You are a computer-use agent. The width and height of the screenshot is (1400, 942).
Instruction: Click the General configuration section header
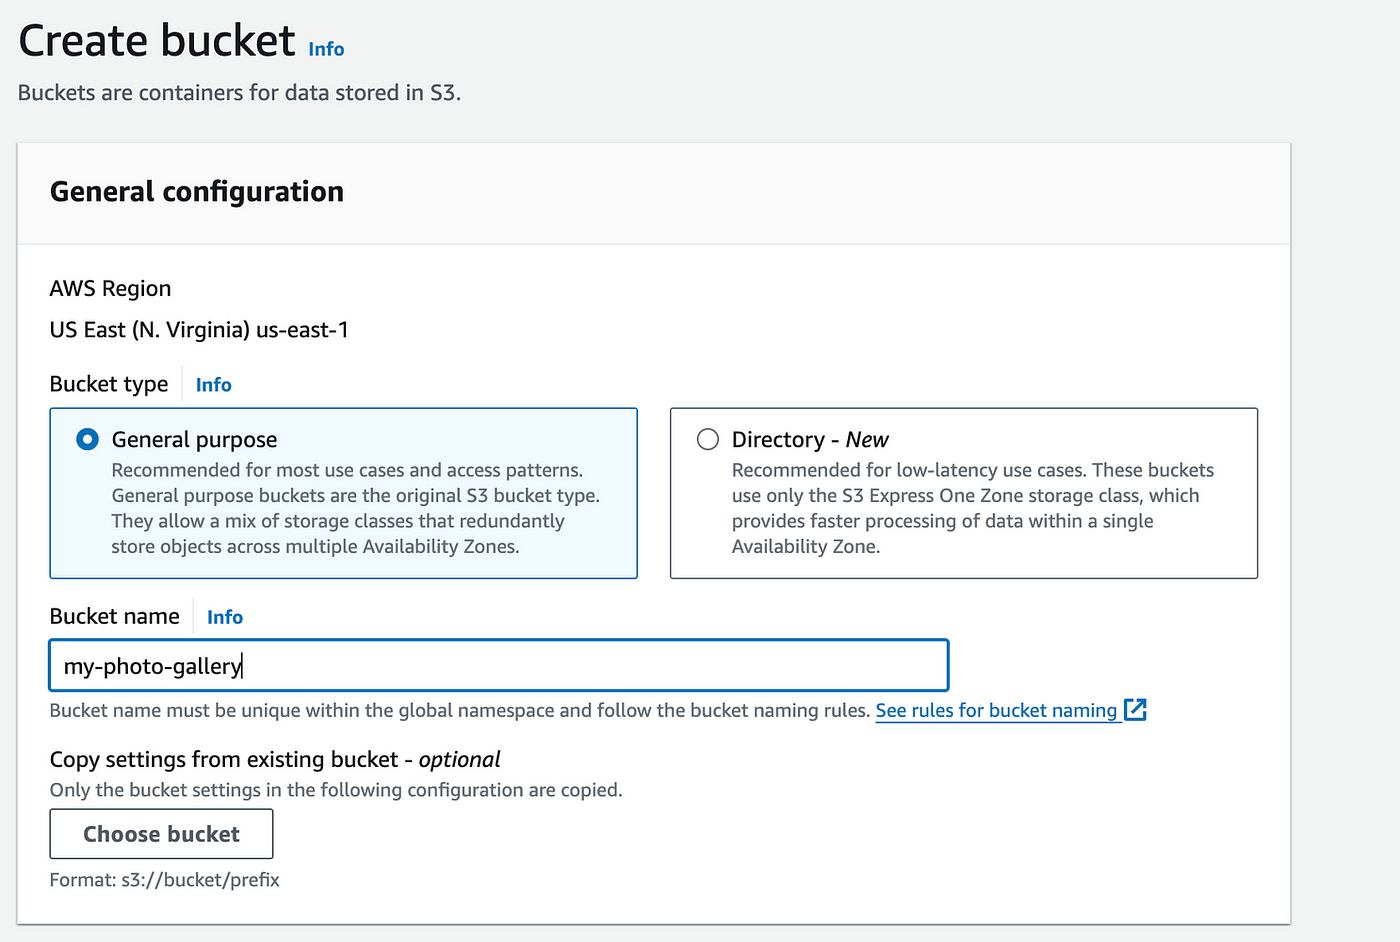pos(197,191)
